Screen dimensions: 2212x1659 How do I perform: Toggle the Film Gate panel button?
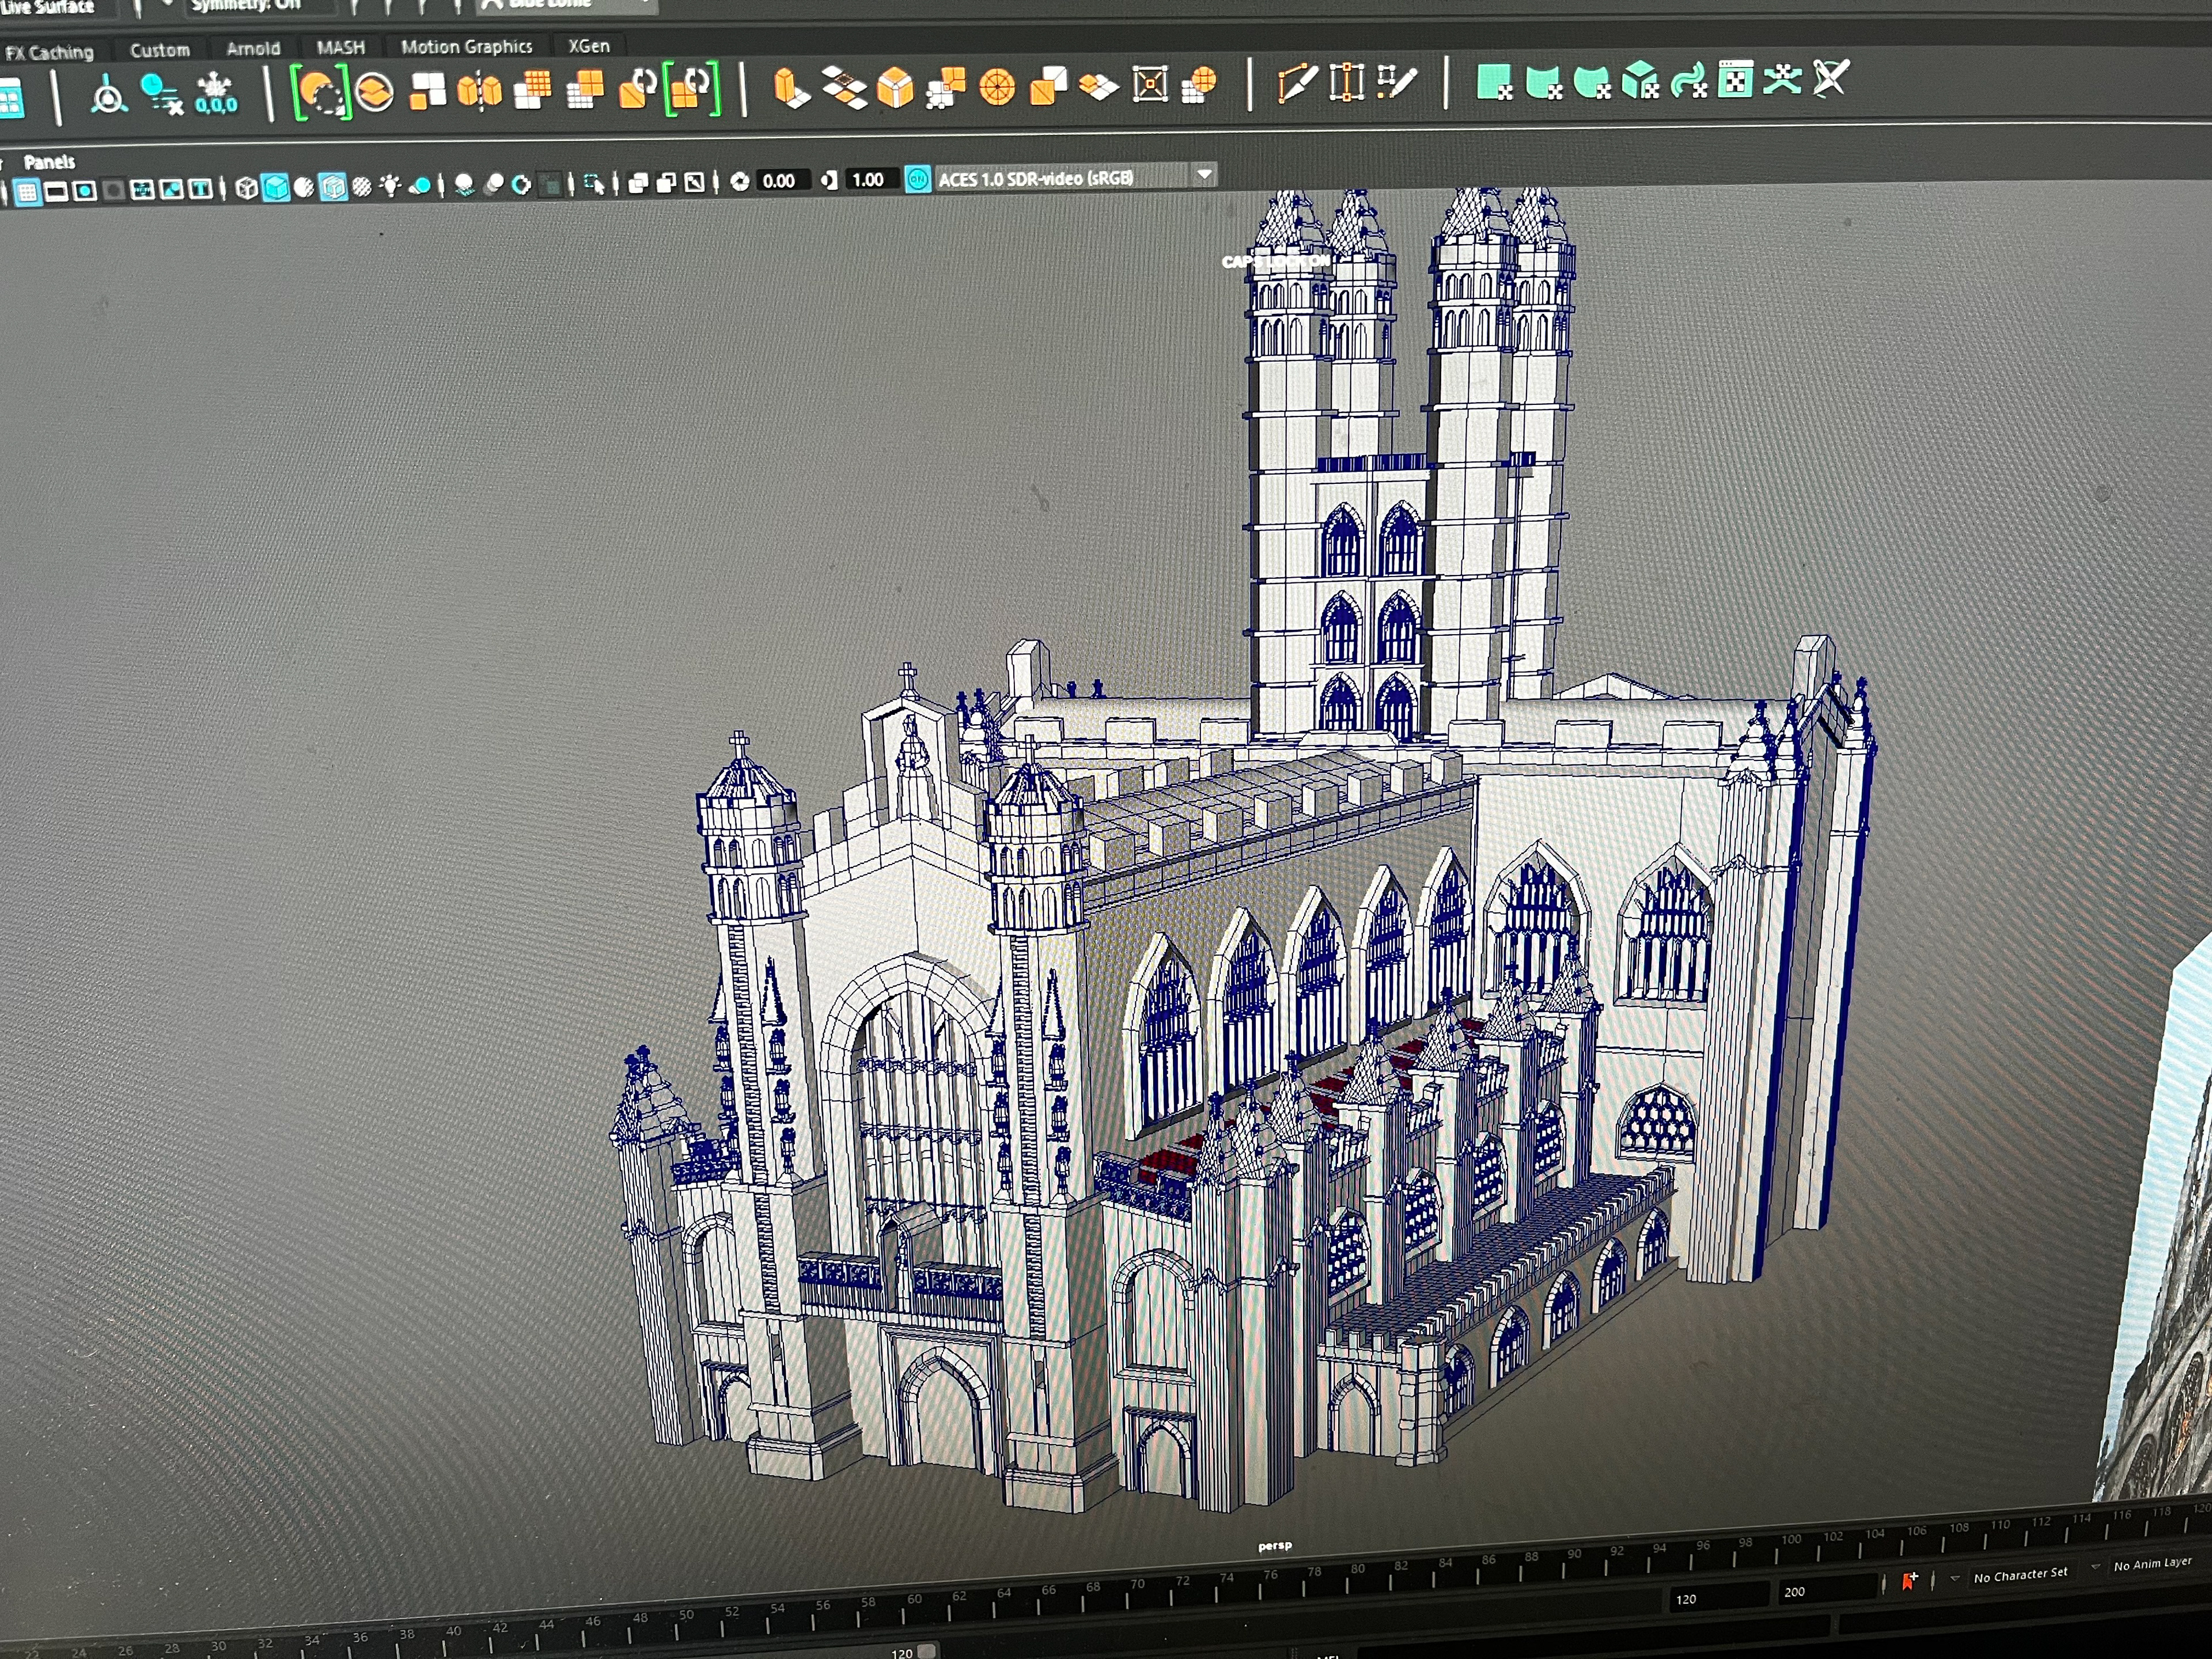(x=56, y=191)
